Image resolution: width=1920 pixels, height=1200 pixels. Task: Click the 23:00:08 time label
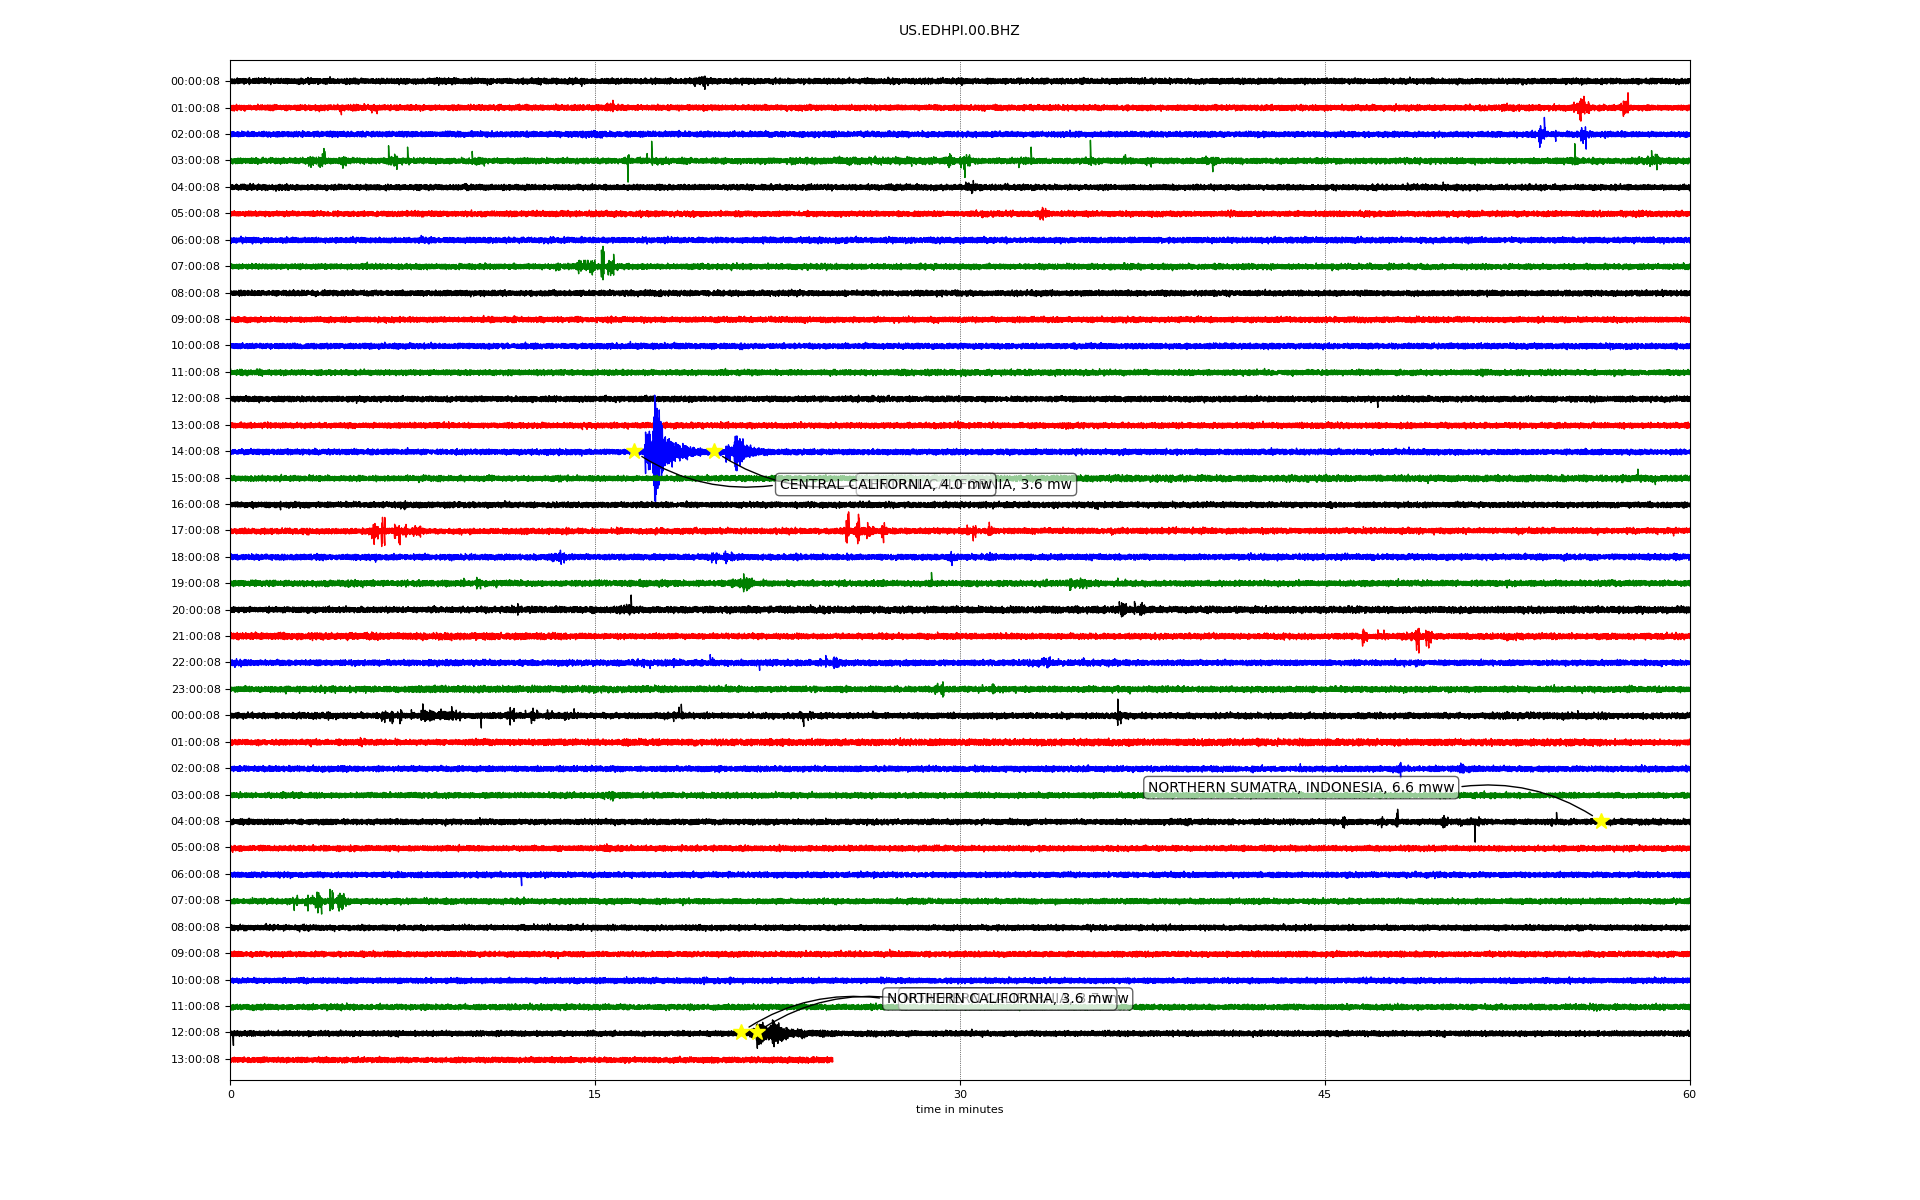195,690
